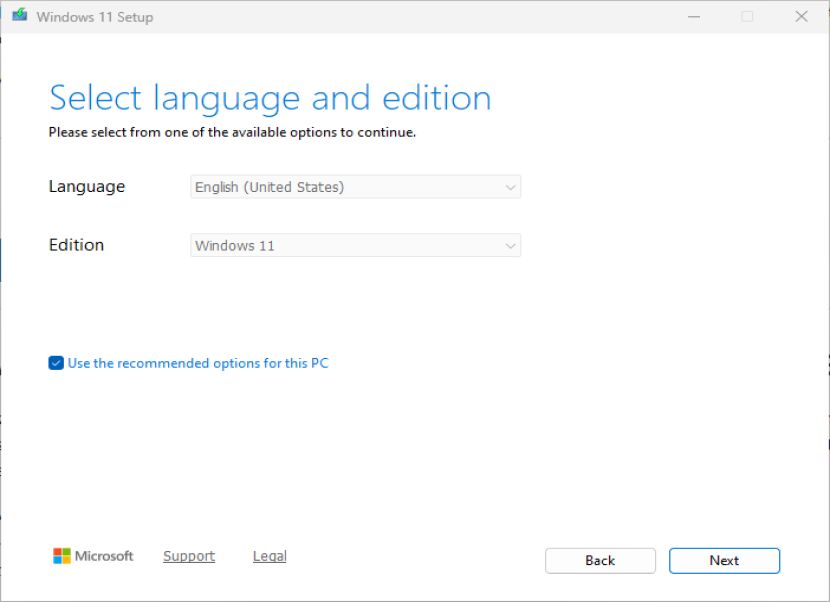
Task: Select the Windows 11 edition combo box
Action: click(356, 245)
